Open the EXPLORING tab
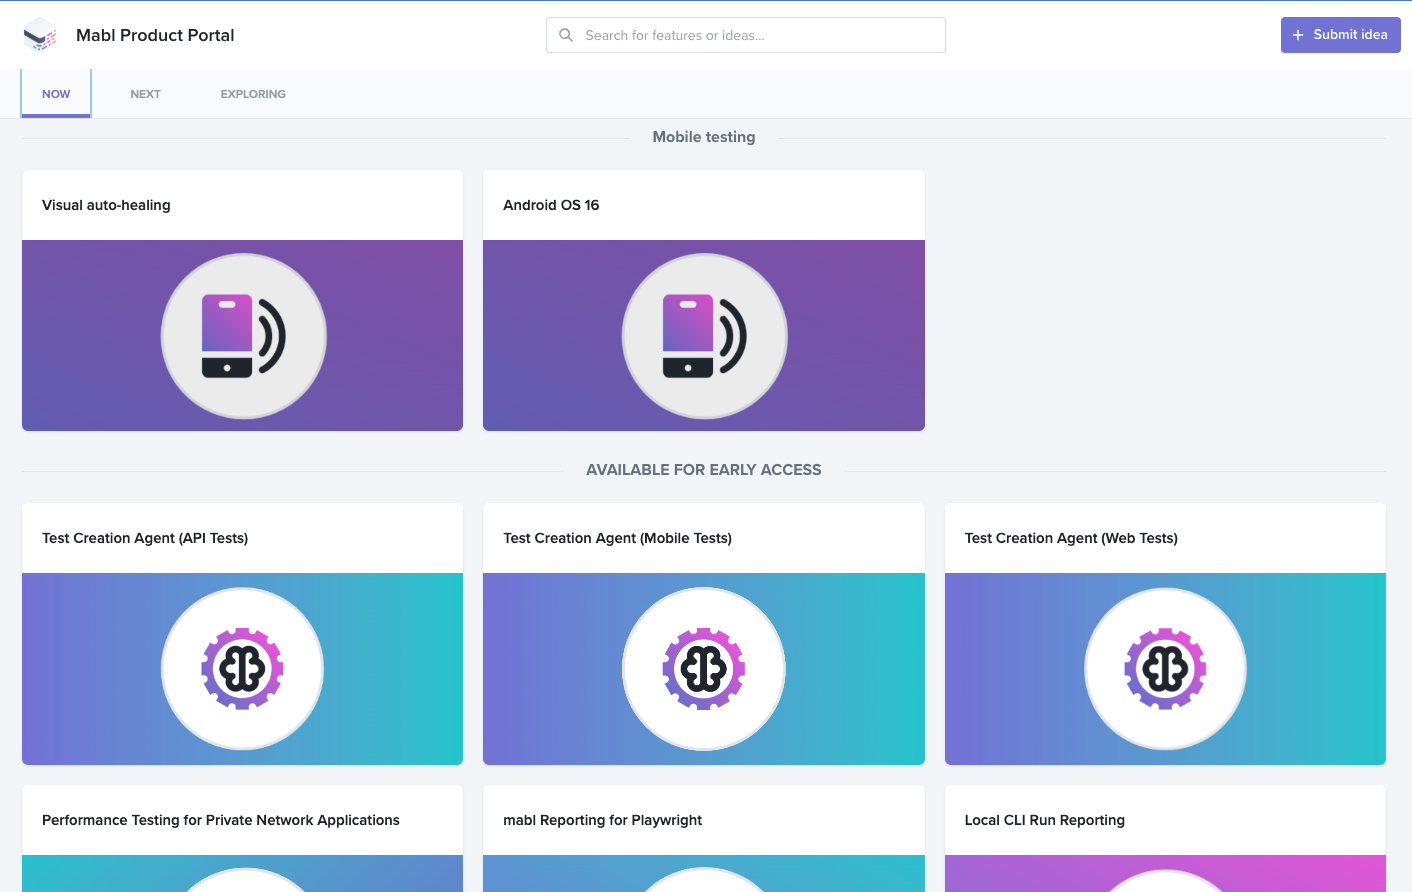 point(252,93)
